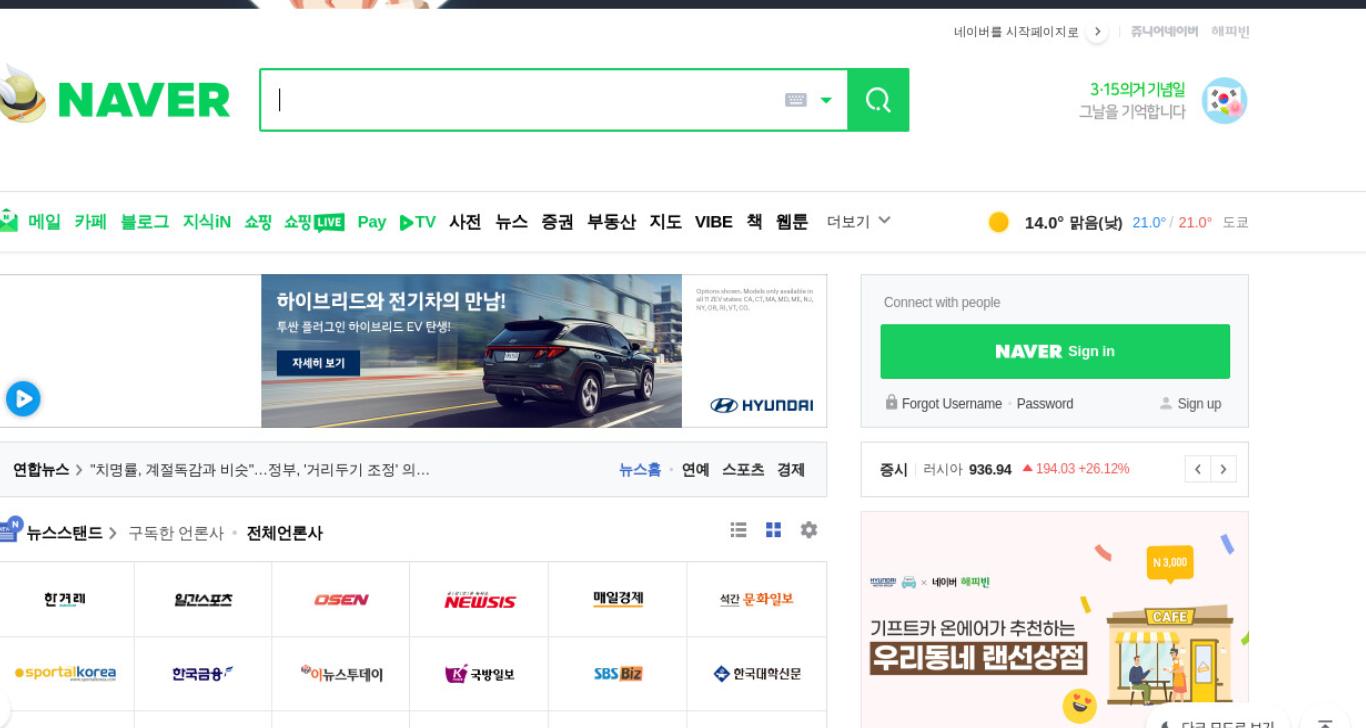The height and width of the screenshot is (728, 1366).
Task: Open the 뉴스 link in navigation
Action: 511,222
